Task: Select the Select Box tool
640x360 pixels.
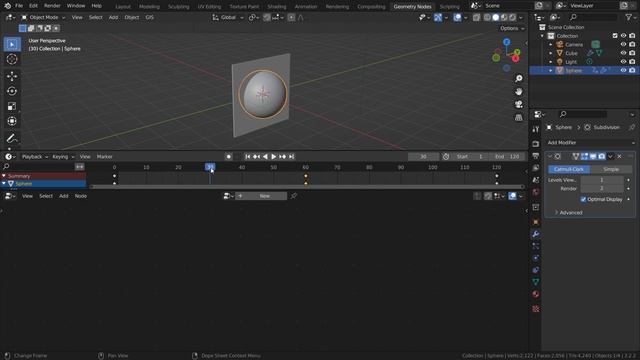Action: [x=12, y=44]
